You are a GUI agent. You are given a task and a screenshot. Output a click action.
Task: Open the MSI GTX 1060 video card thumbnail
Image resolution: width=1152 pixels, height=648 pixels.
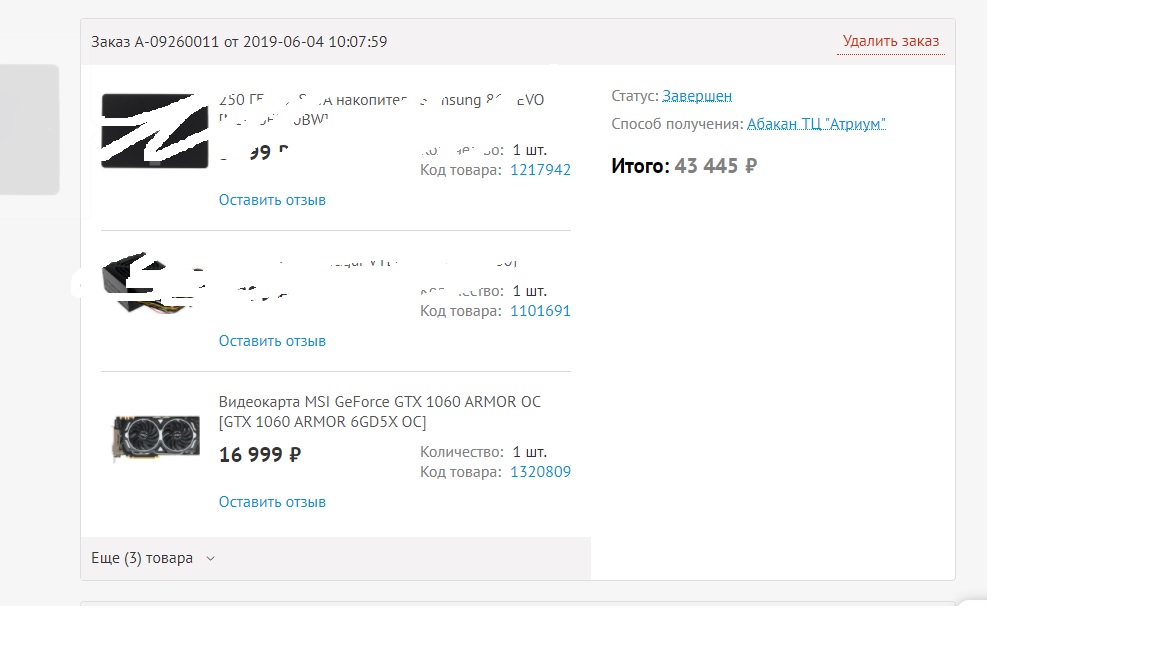click(x=155, y=438)
